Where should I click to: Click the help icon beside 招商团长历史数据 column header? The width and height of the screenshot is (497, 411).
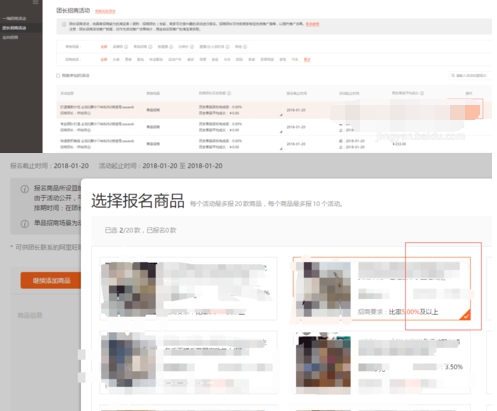click(x=229, y=93)
